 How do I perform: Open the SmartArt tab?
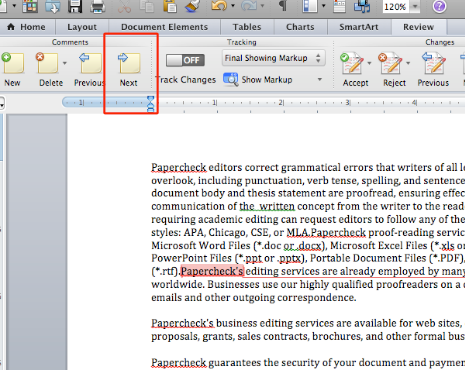[359, 27]
